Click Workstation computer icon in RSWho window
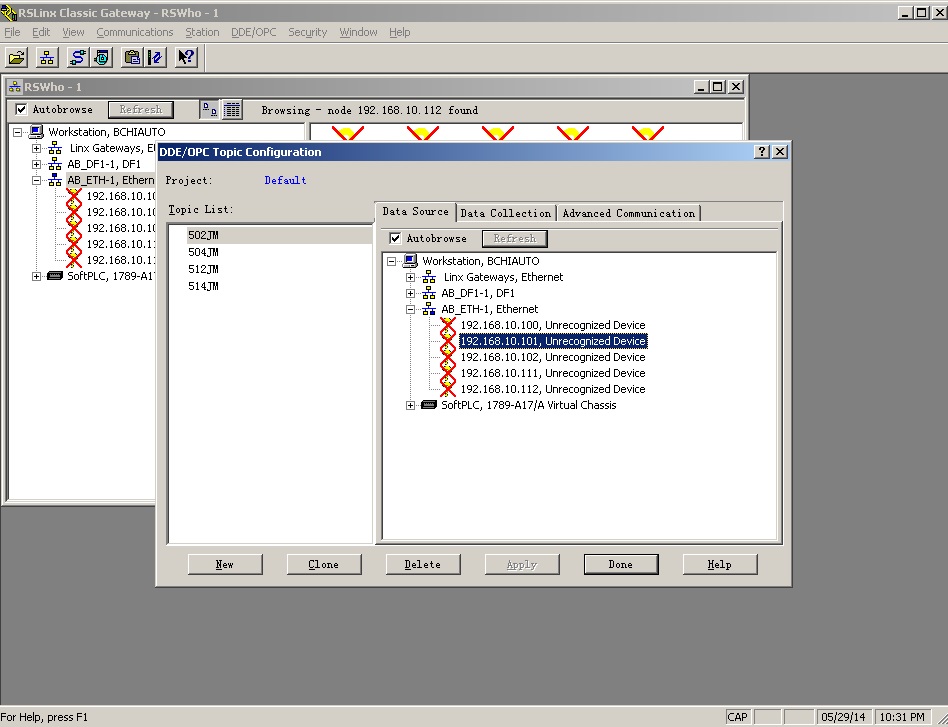948x727 pixels. (x=36, y=132)
